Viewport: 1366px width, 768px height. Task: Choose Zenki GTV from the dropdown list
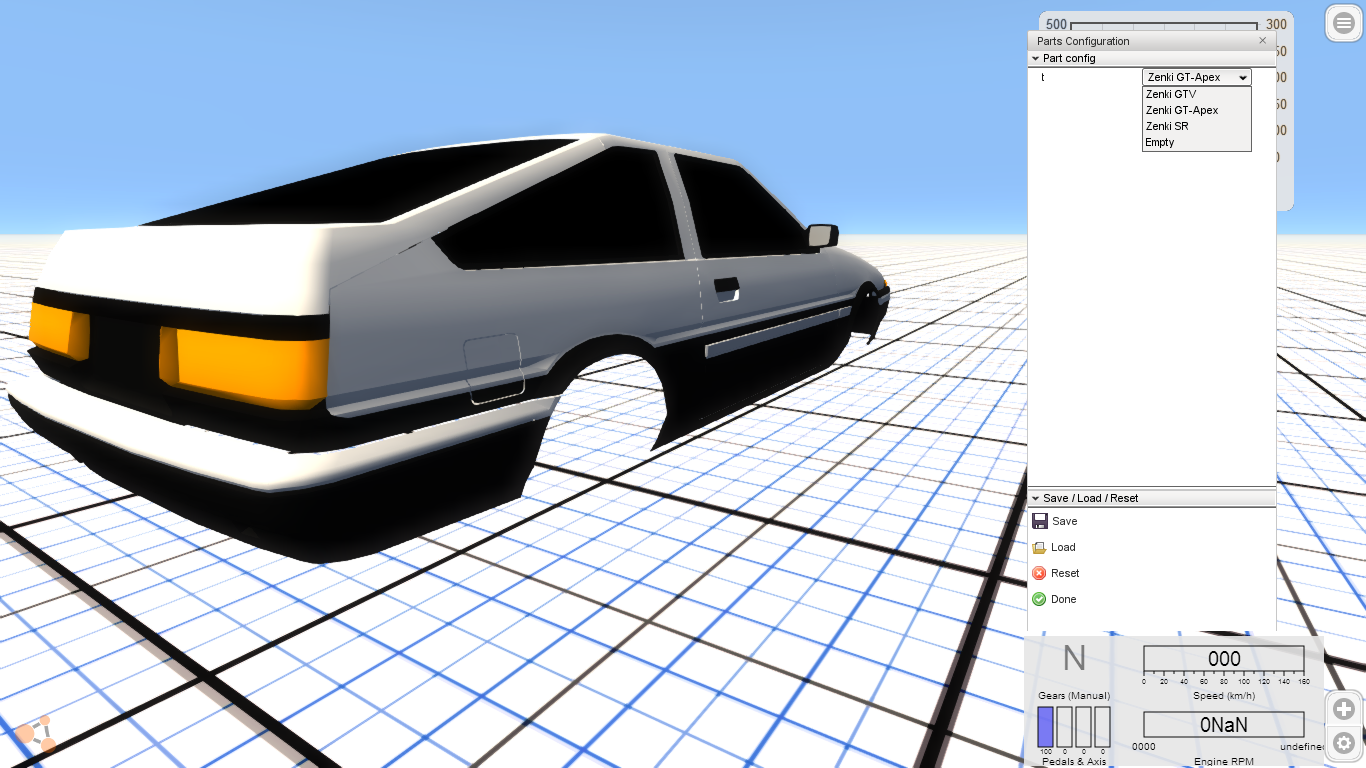(1197, 94)
